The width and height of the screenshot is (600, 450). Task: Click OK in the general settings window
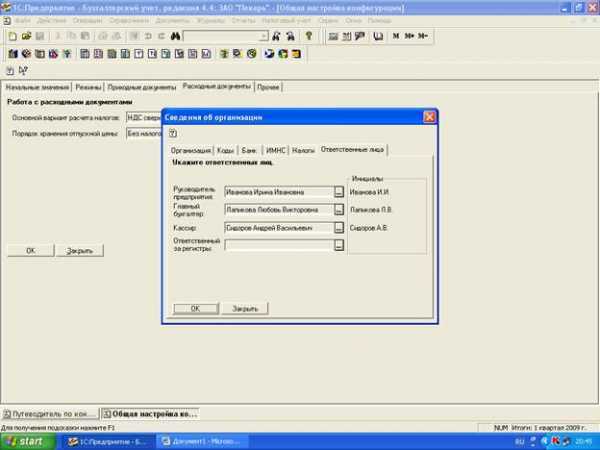coord(31,251)
